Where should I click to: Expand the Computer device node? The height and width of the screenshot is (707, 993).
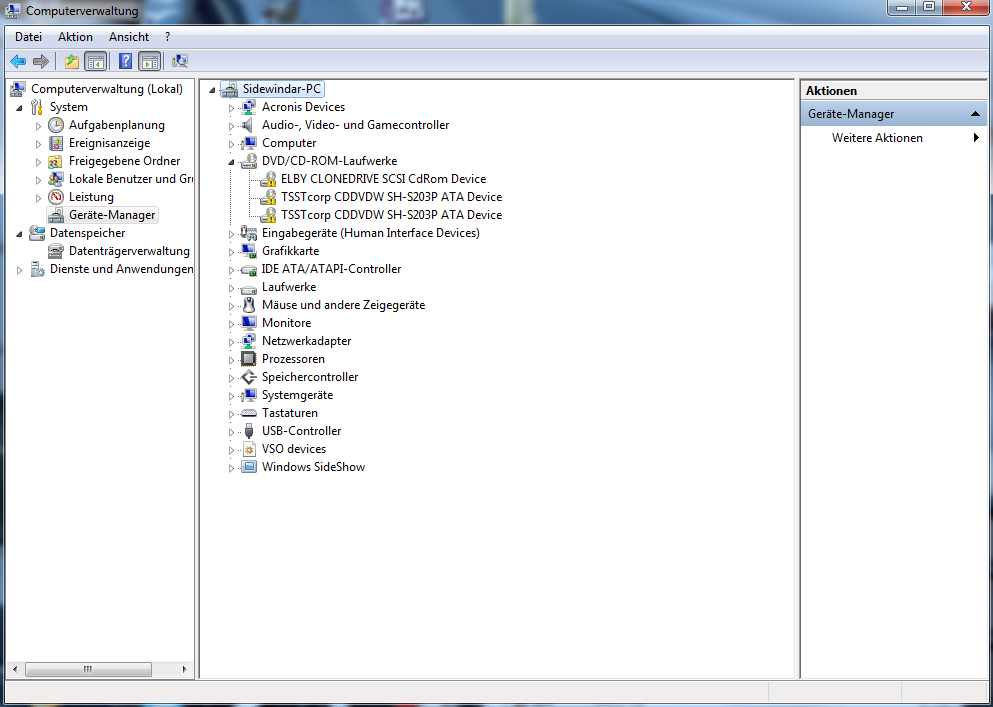click(x=231, y=144)
